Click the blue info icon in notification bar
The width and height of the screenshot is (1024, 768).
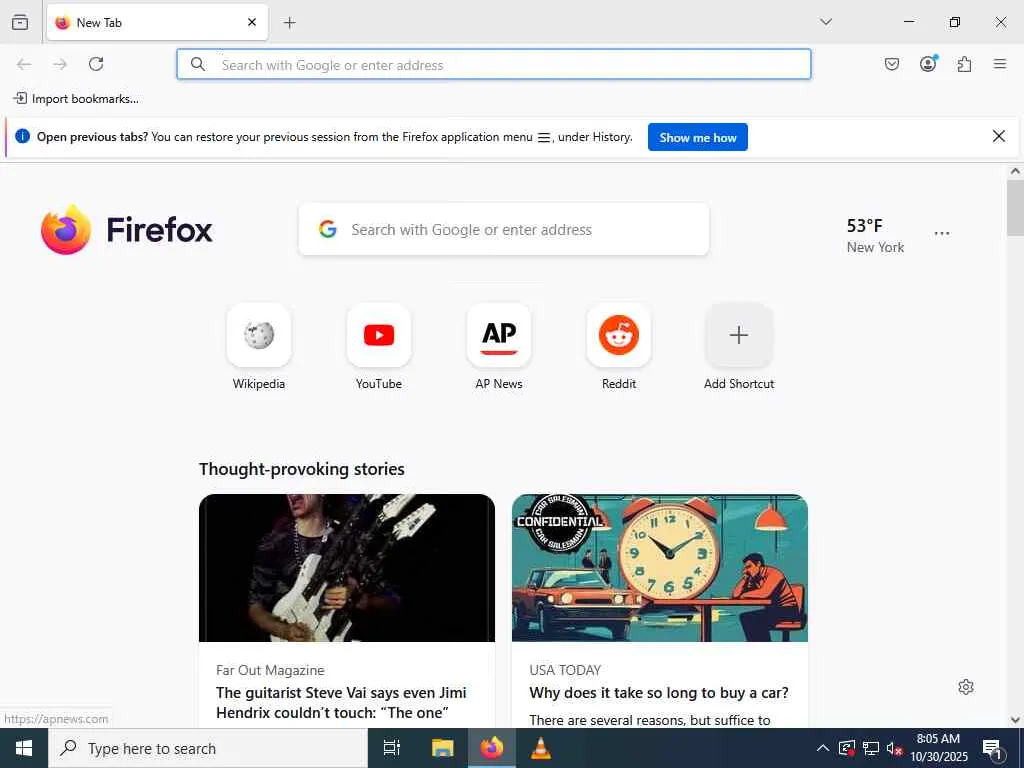(x=22, y=136)
